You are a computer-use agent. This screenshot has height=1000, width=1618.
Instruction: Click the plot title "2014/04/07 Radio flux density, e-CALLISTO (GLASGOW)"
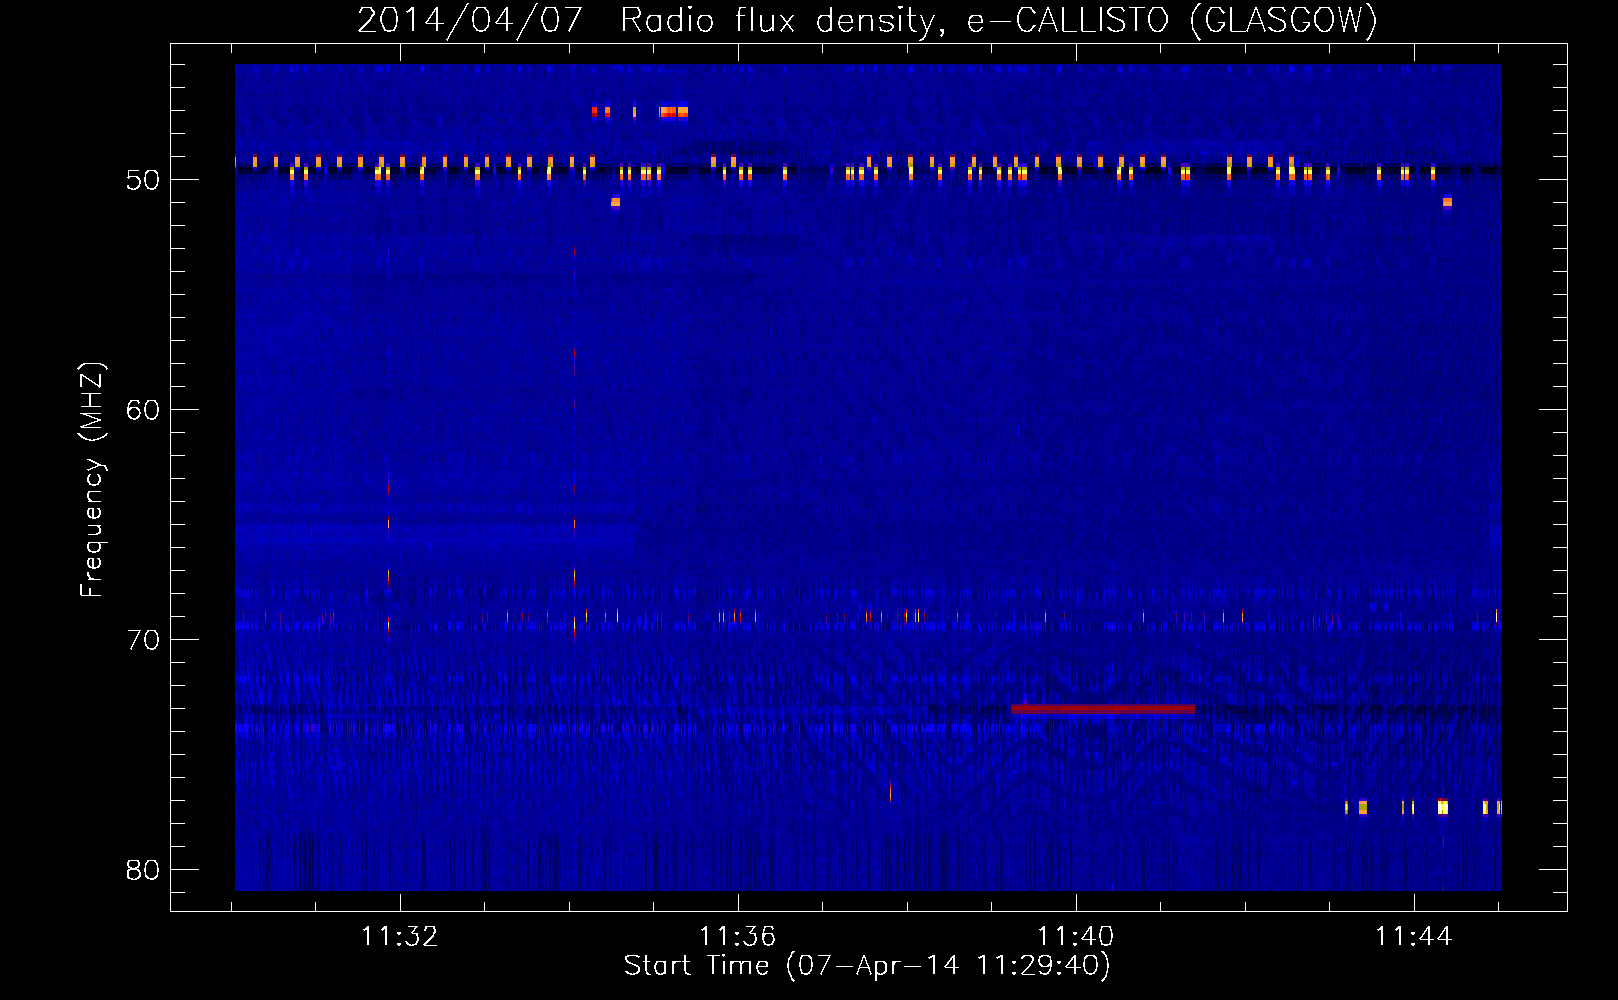[867, 20]
